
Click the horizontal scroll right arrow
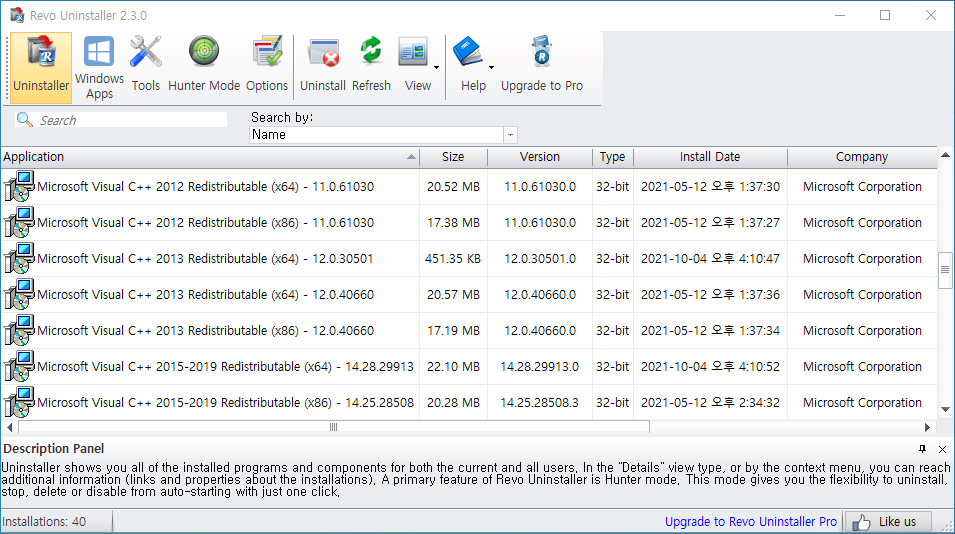pyautogui.click(x=928, y=427)
